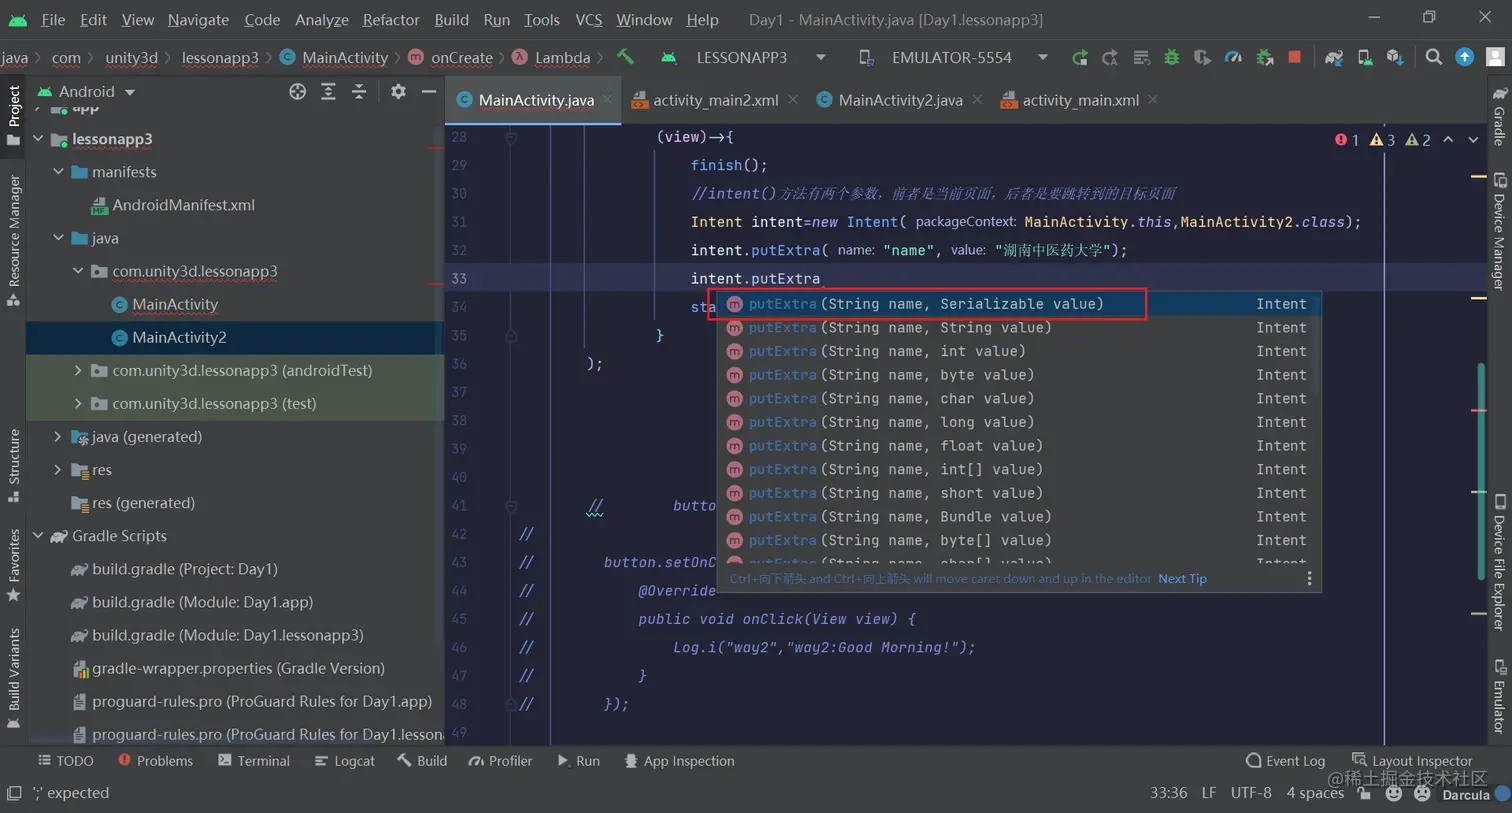Click the editor vertical scrollbar thumb
The height and width of the screenshot is (813, 1512).
[1481, 470]
